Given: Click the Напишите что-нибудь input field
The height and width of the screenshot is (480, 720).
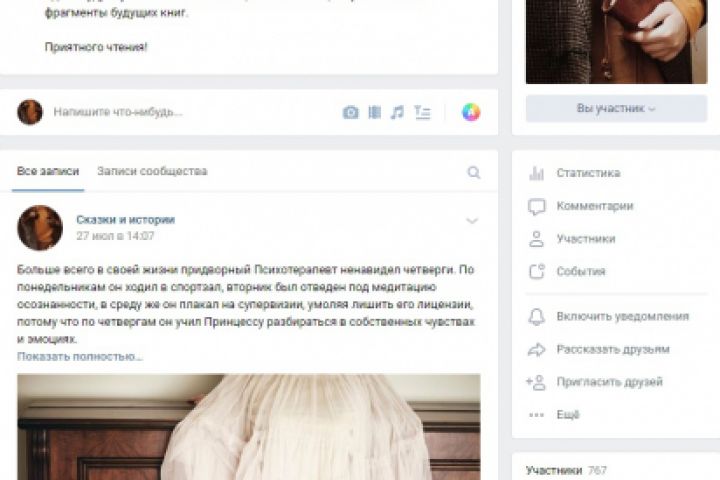Looking at the screenshot, I should [118, 112].
